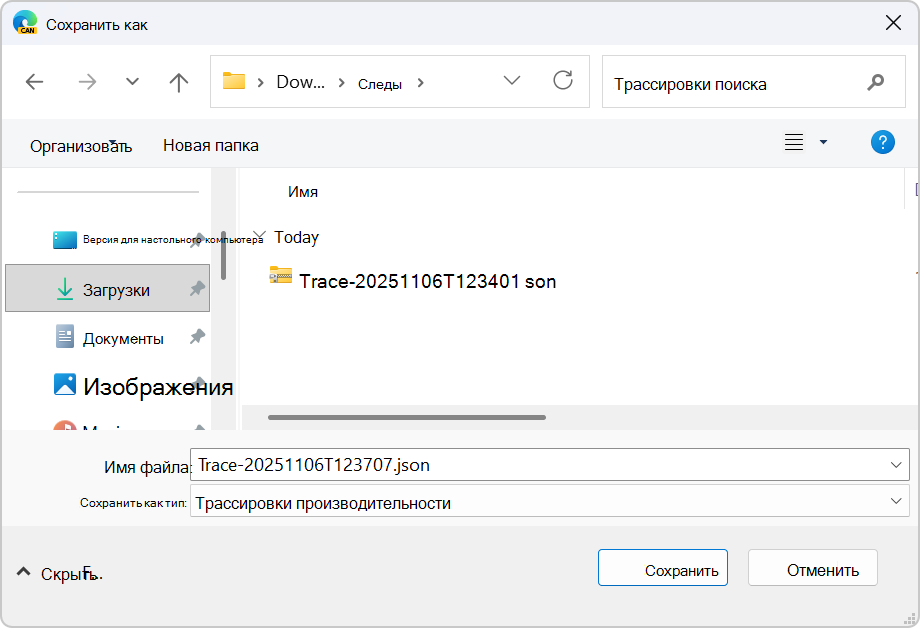Select Следы breadcrumb segment
Image resolution: width=920 pixels, height=628 pixels.
click(x=380, y=84)
